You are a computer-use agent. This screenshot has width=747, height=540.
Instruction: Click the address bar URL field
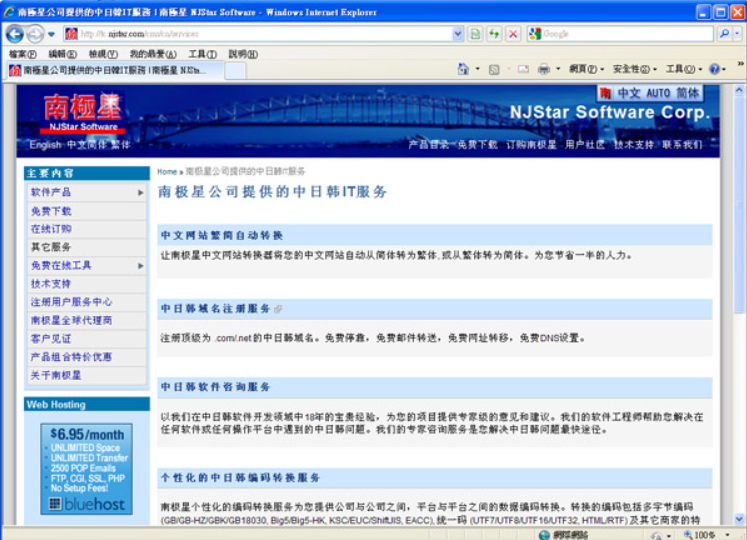(x=263, y=34)
